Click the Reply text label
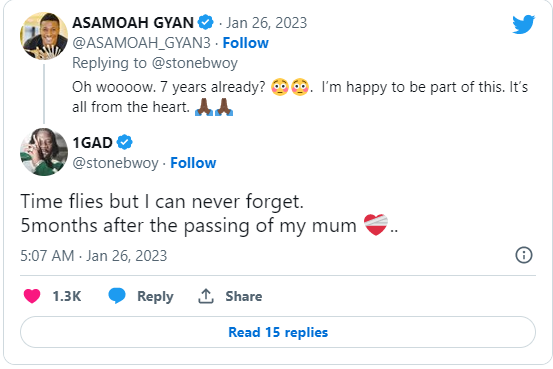Image resolution: width=553 pixels, height=369 pixels. tap(155, 296)
